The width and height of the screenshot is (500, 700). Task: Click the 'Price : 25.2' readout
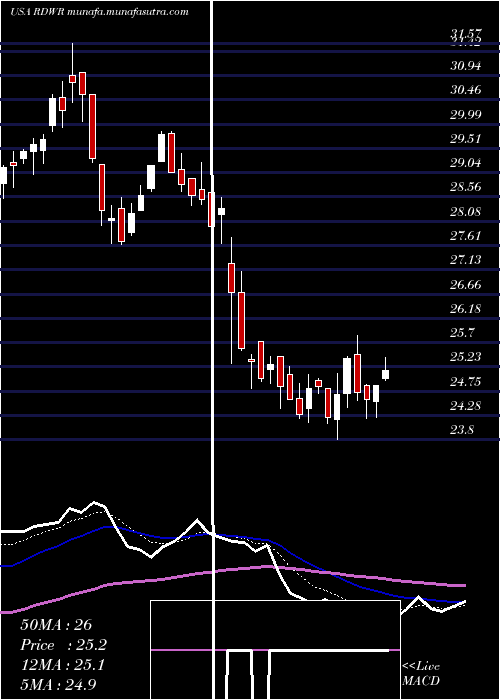[64, 645]
